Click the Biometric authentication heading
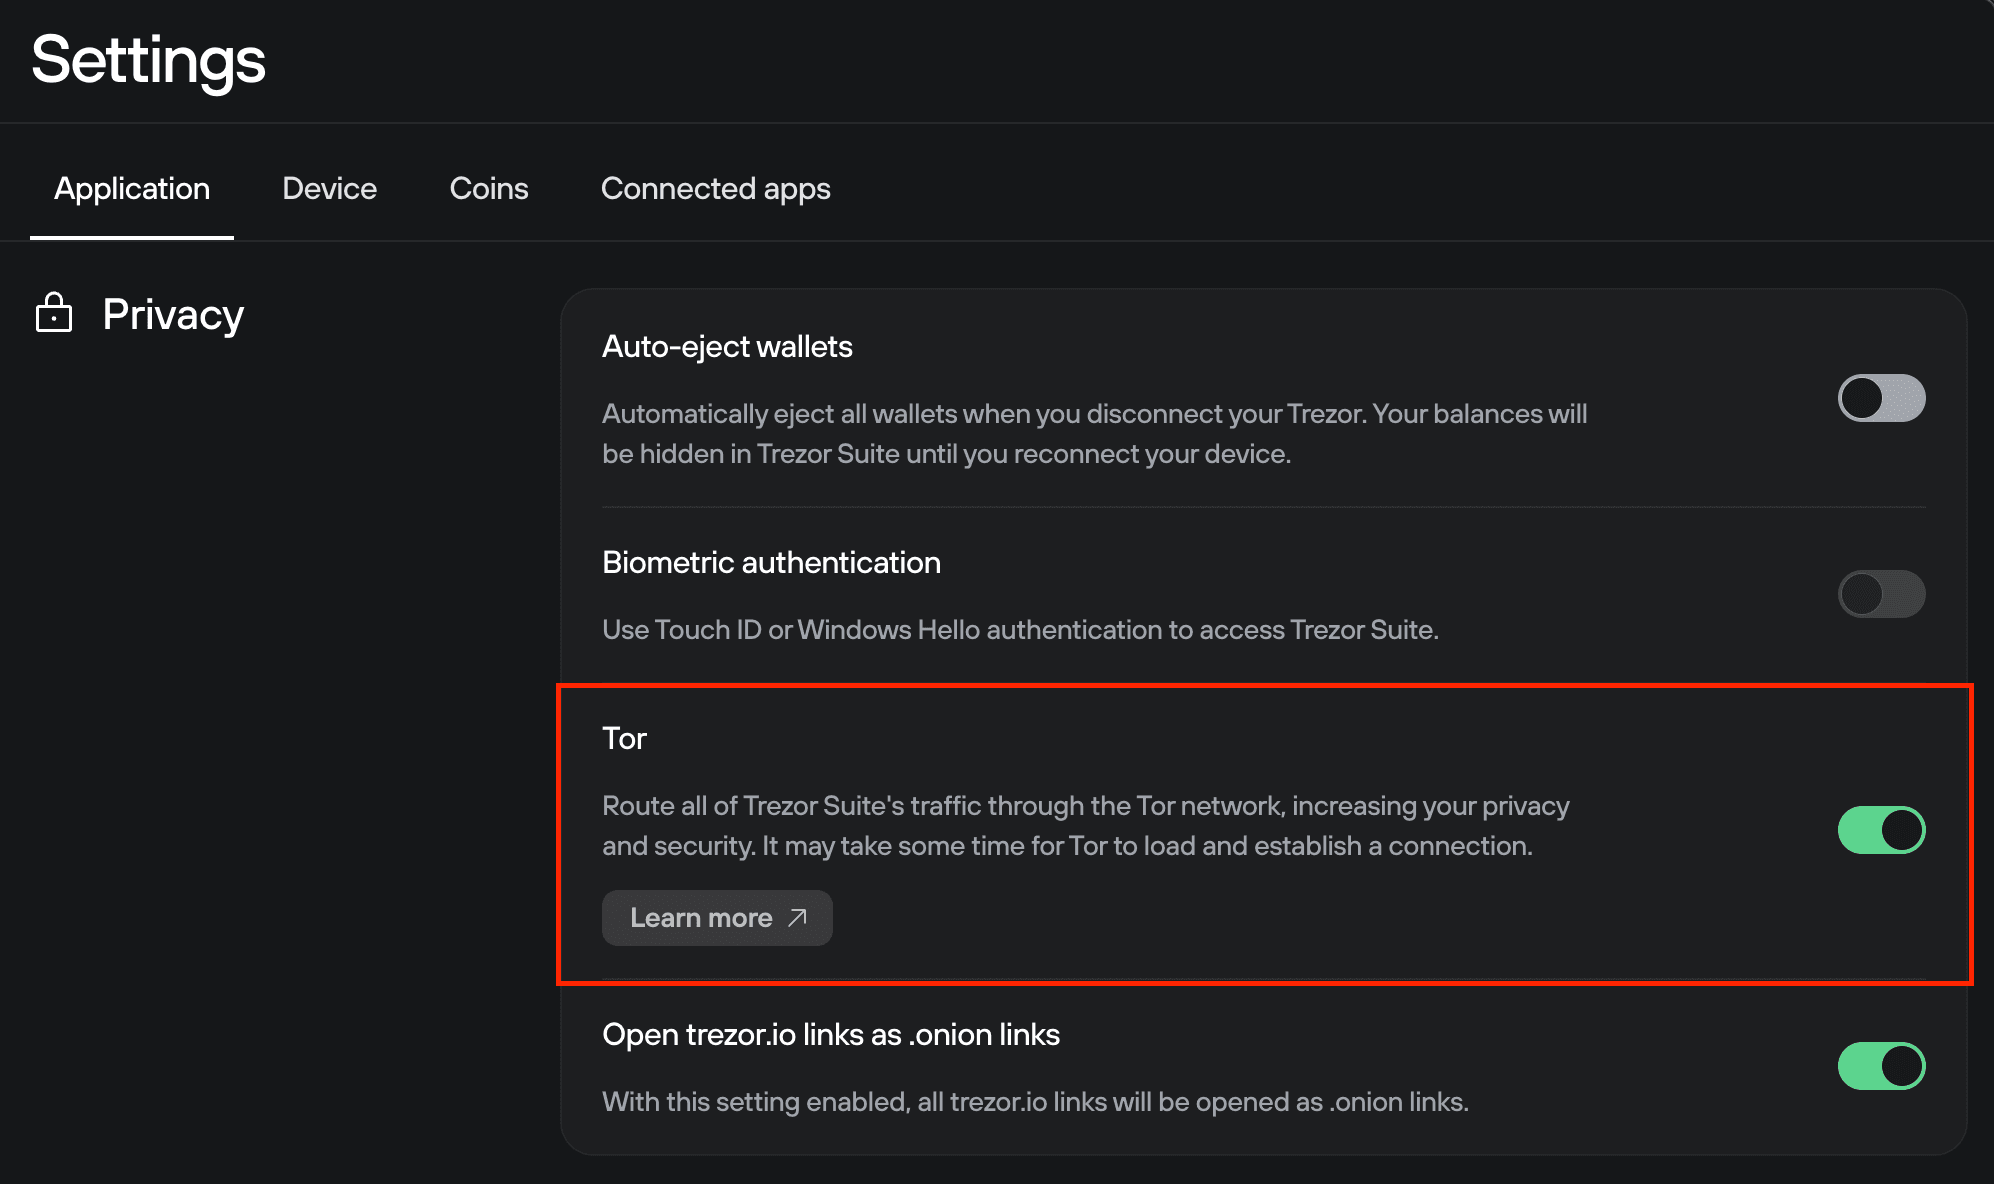 (x=771, y=562)
